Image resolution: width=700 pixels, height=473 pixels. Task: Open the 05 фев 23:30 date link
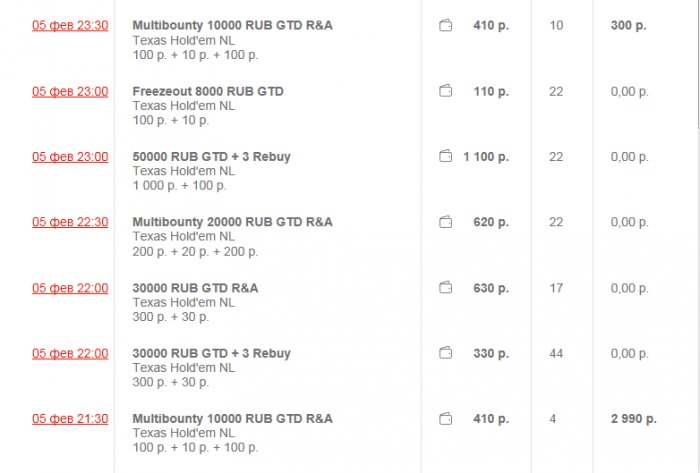(x=70, y=26)
